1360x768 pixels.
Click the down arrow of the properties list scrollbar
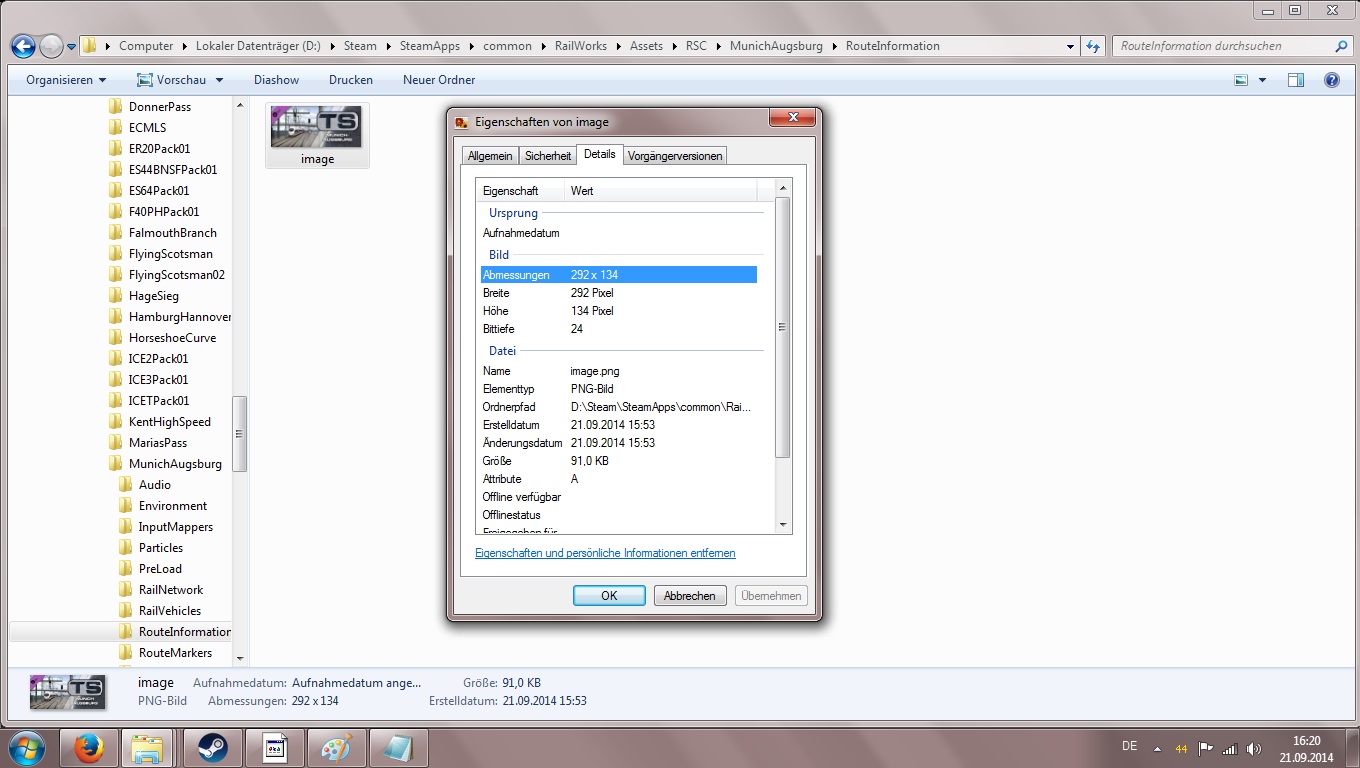click(x=783, y=525)
